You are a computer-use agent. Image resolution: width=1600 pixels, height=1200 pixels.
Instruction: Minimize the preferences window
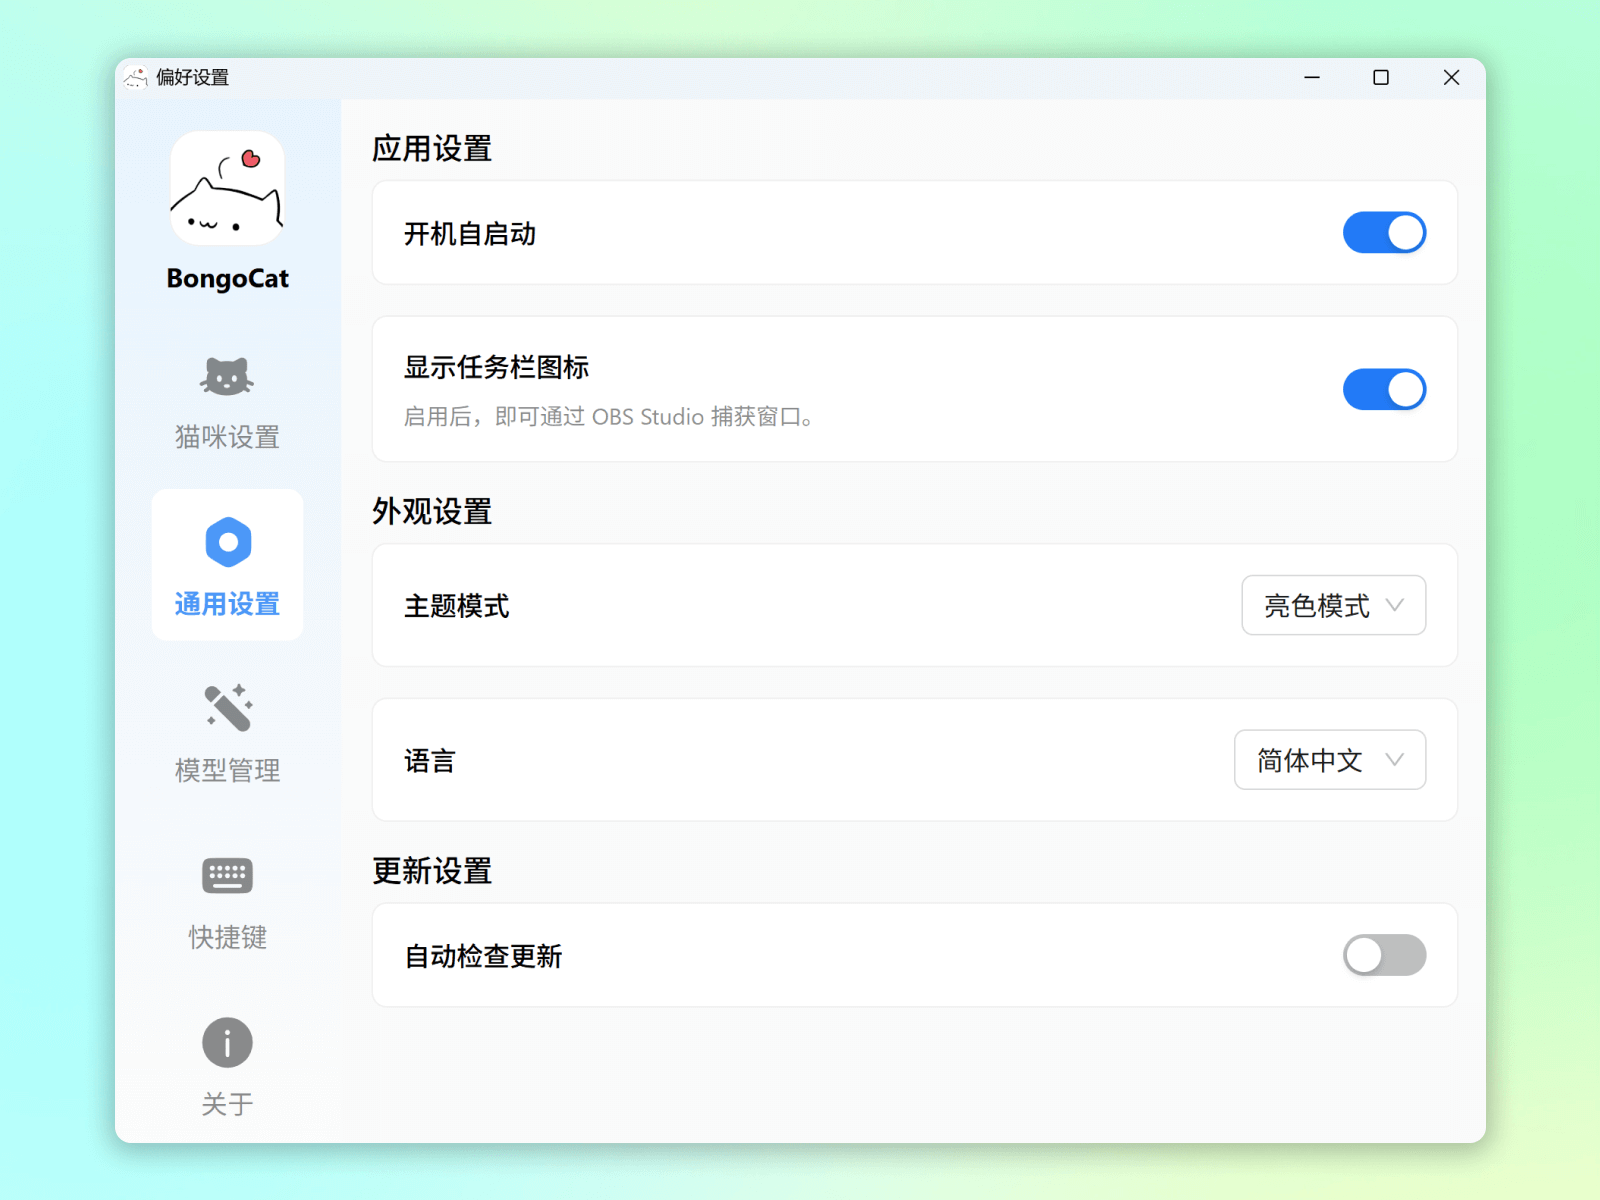pyautogui.click(x=1312, y=77)
